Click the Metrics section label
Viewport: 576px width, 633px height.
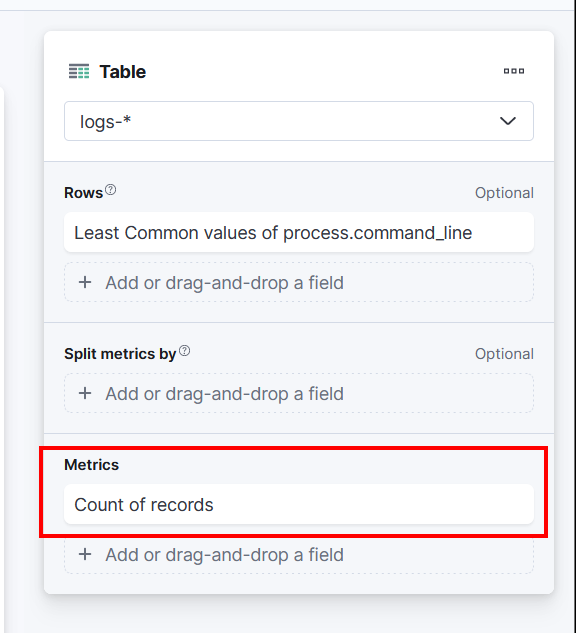pyautogui.click(x=92, y=465)
